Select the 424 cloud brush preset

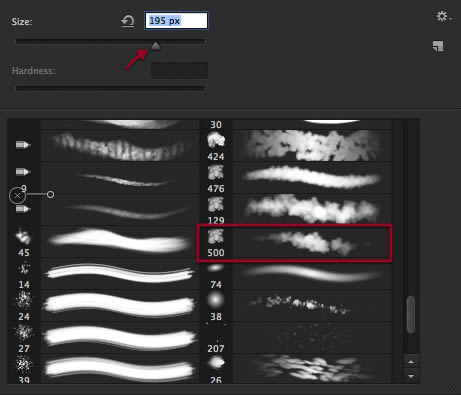295,146
